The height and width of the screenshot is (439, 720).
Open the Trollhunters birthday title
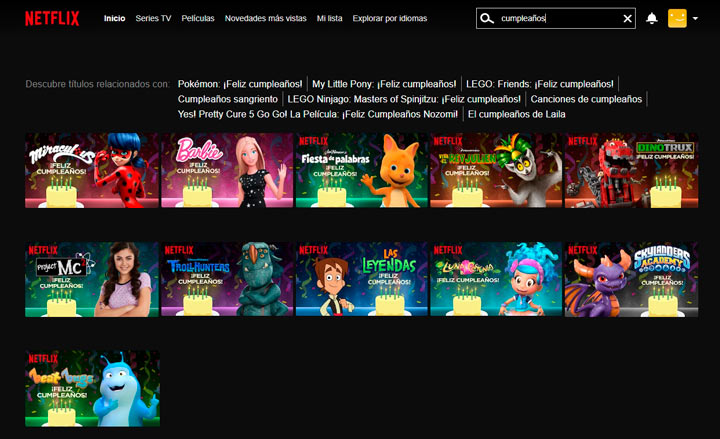click(227, 280)
